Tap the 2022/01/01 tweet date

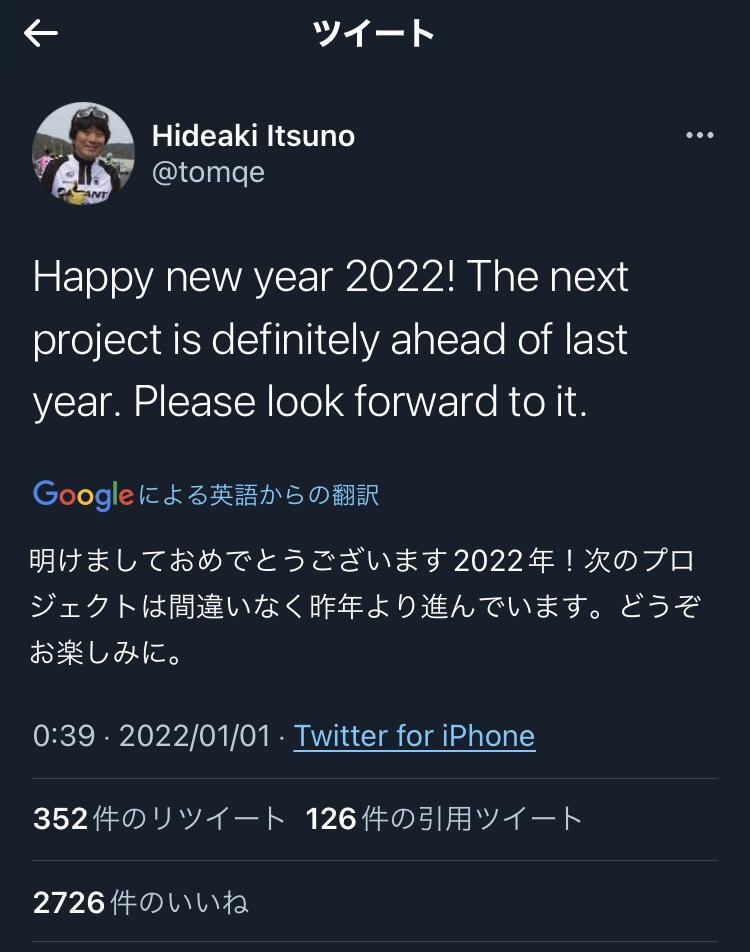pos(195,736)
